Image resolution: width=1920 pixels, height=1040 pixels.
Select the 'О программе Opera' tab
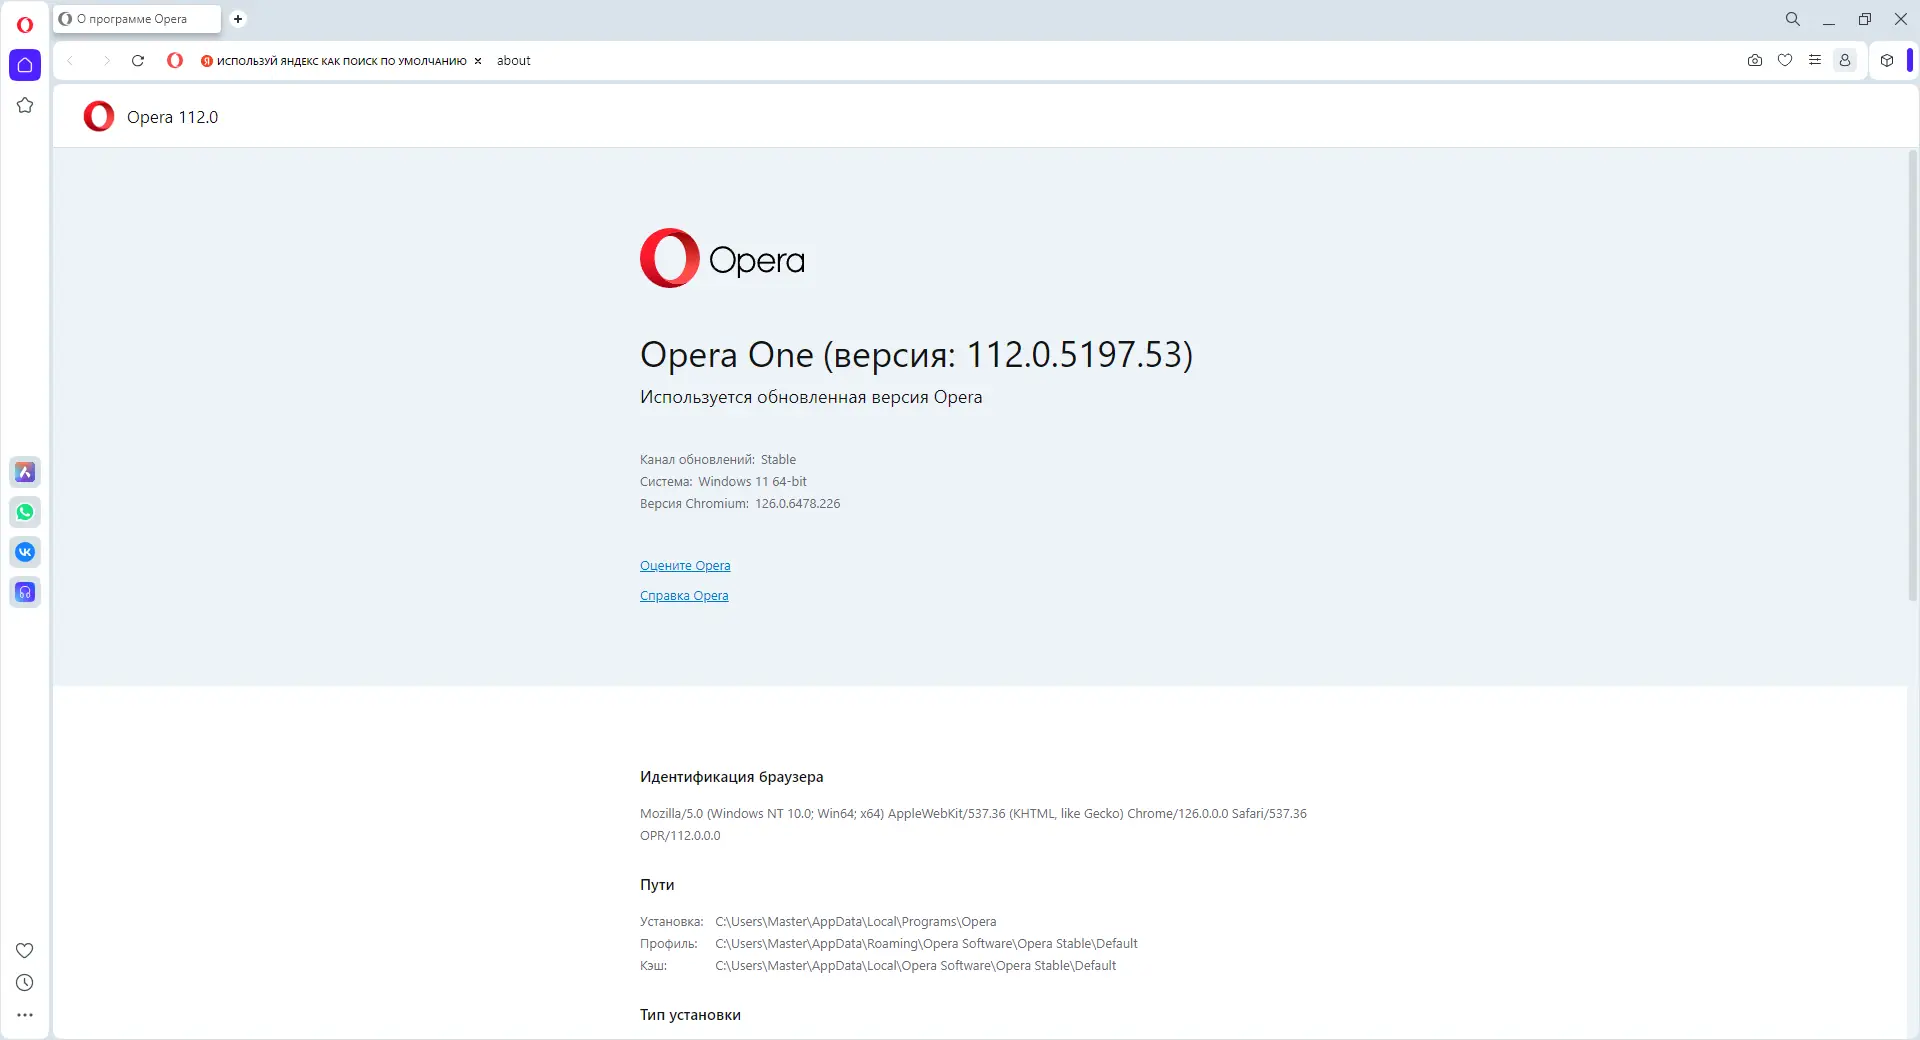[132, 19]
